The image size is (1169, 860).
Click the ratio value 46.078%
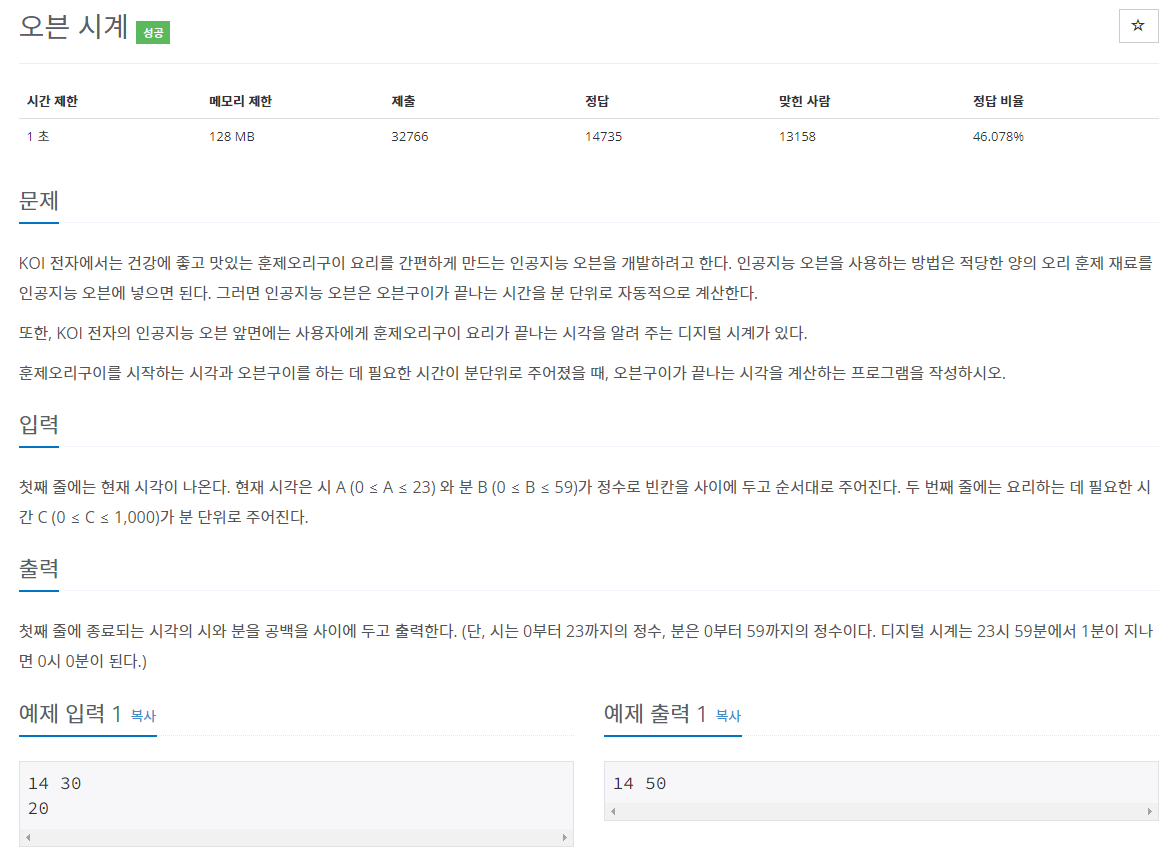point(998,136)
